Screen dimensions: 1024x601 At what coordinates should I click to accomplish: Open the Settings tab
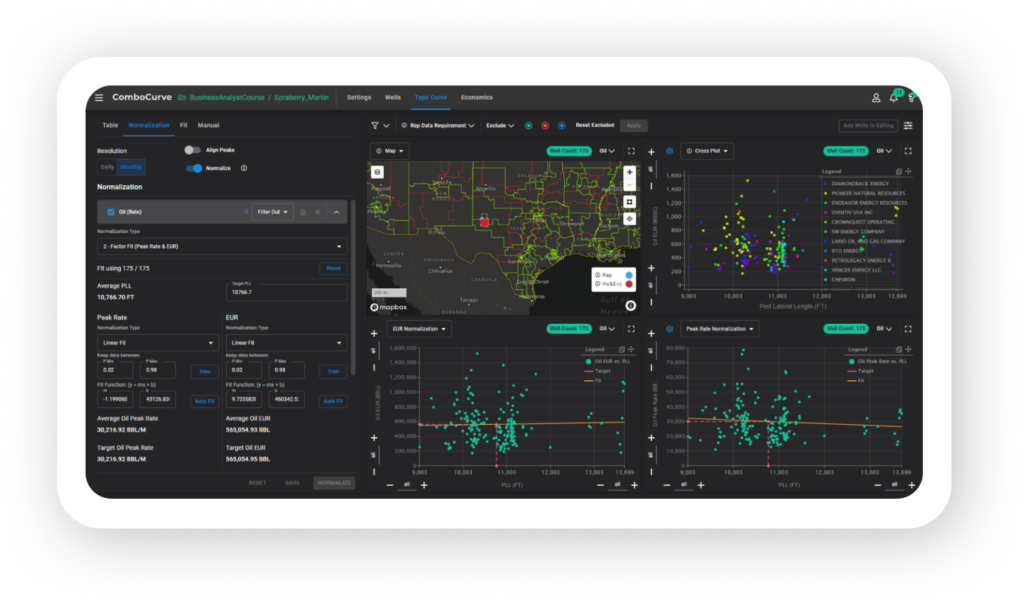(359, 97)
